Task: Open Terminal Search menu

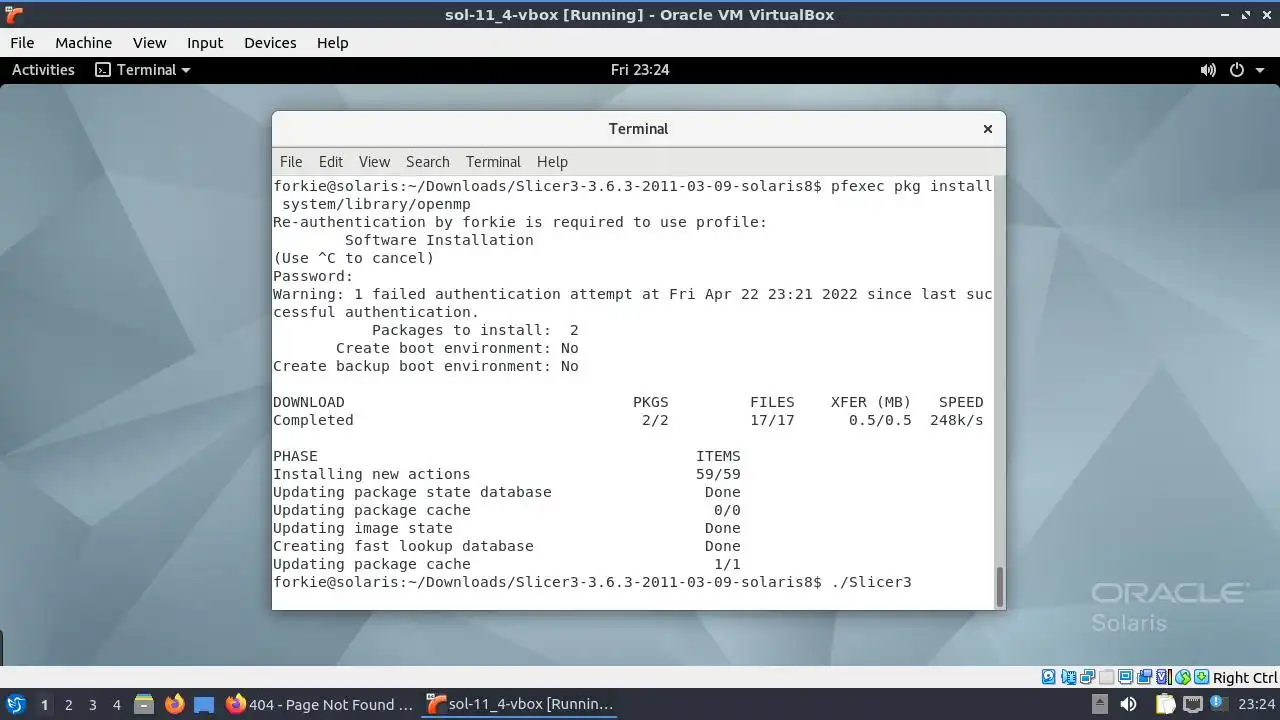Action: pos(428,162)
